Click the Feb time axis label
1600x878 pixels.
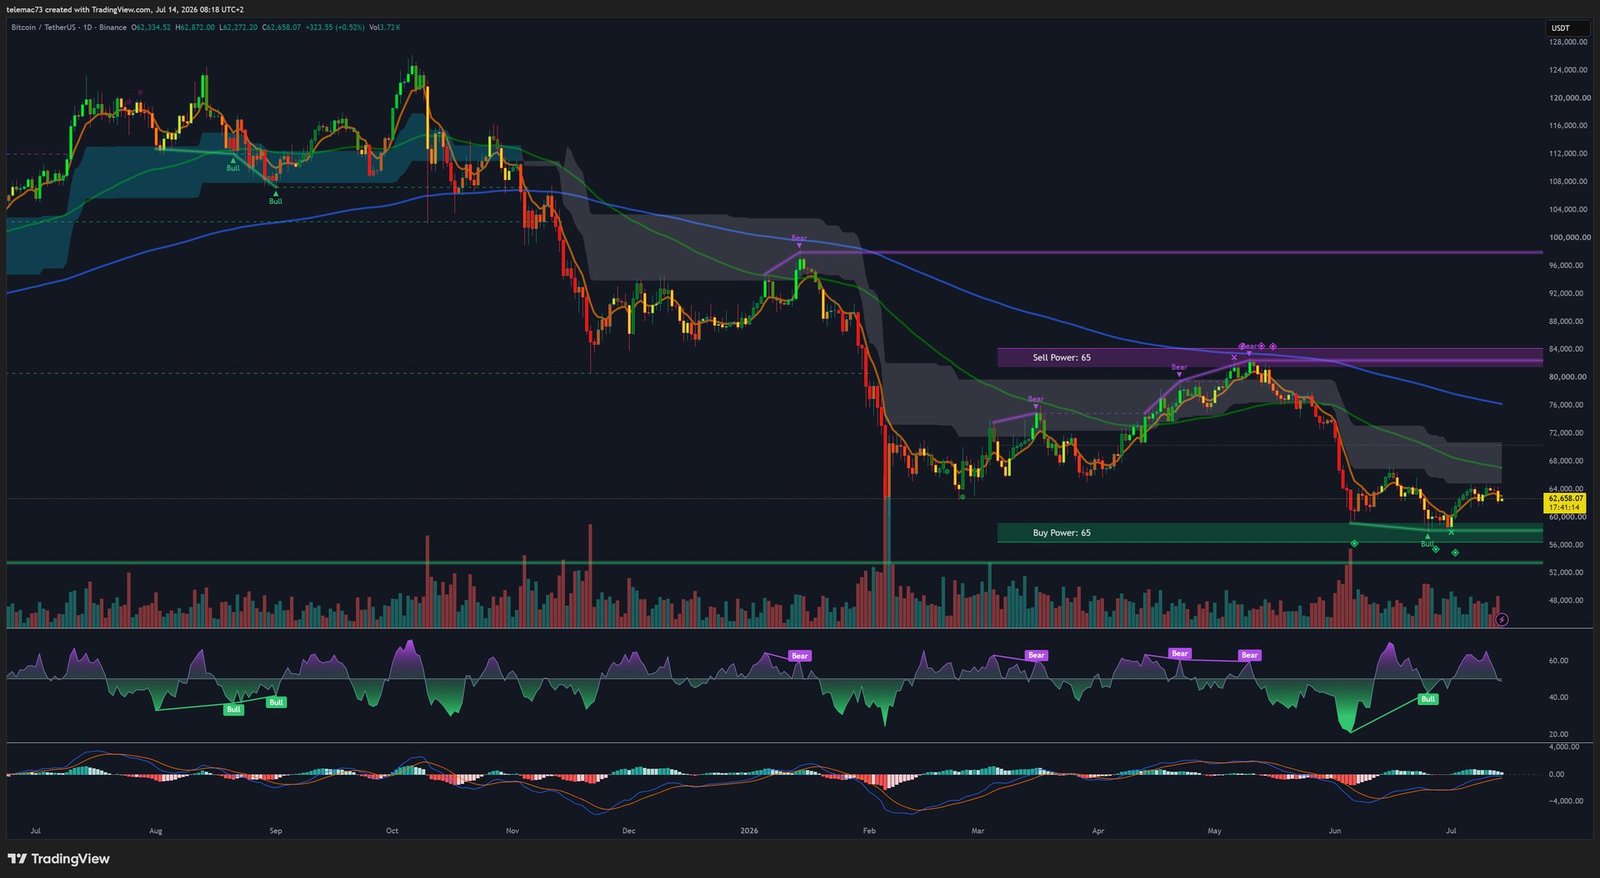(x=869, y=831)
